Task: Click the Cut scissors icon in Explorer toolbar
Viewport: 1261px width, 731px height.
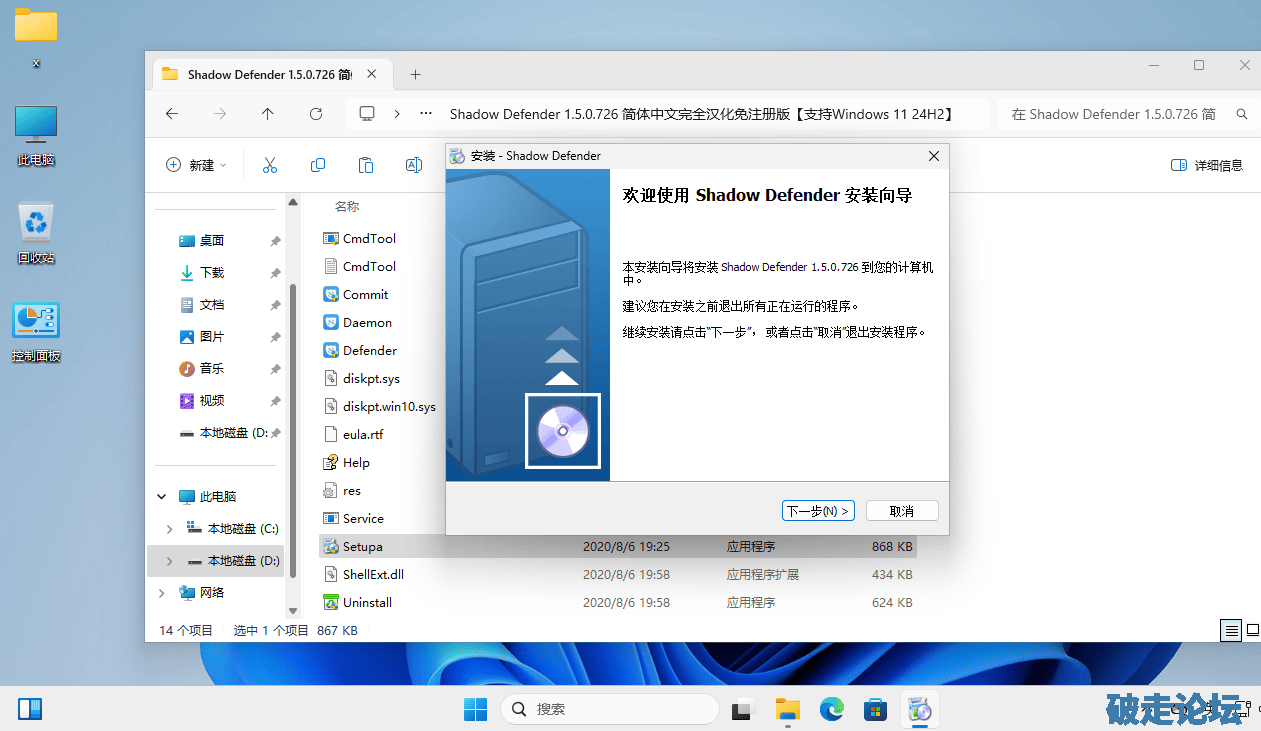Action: click(269, 165)
